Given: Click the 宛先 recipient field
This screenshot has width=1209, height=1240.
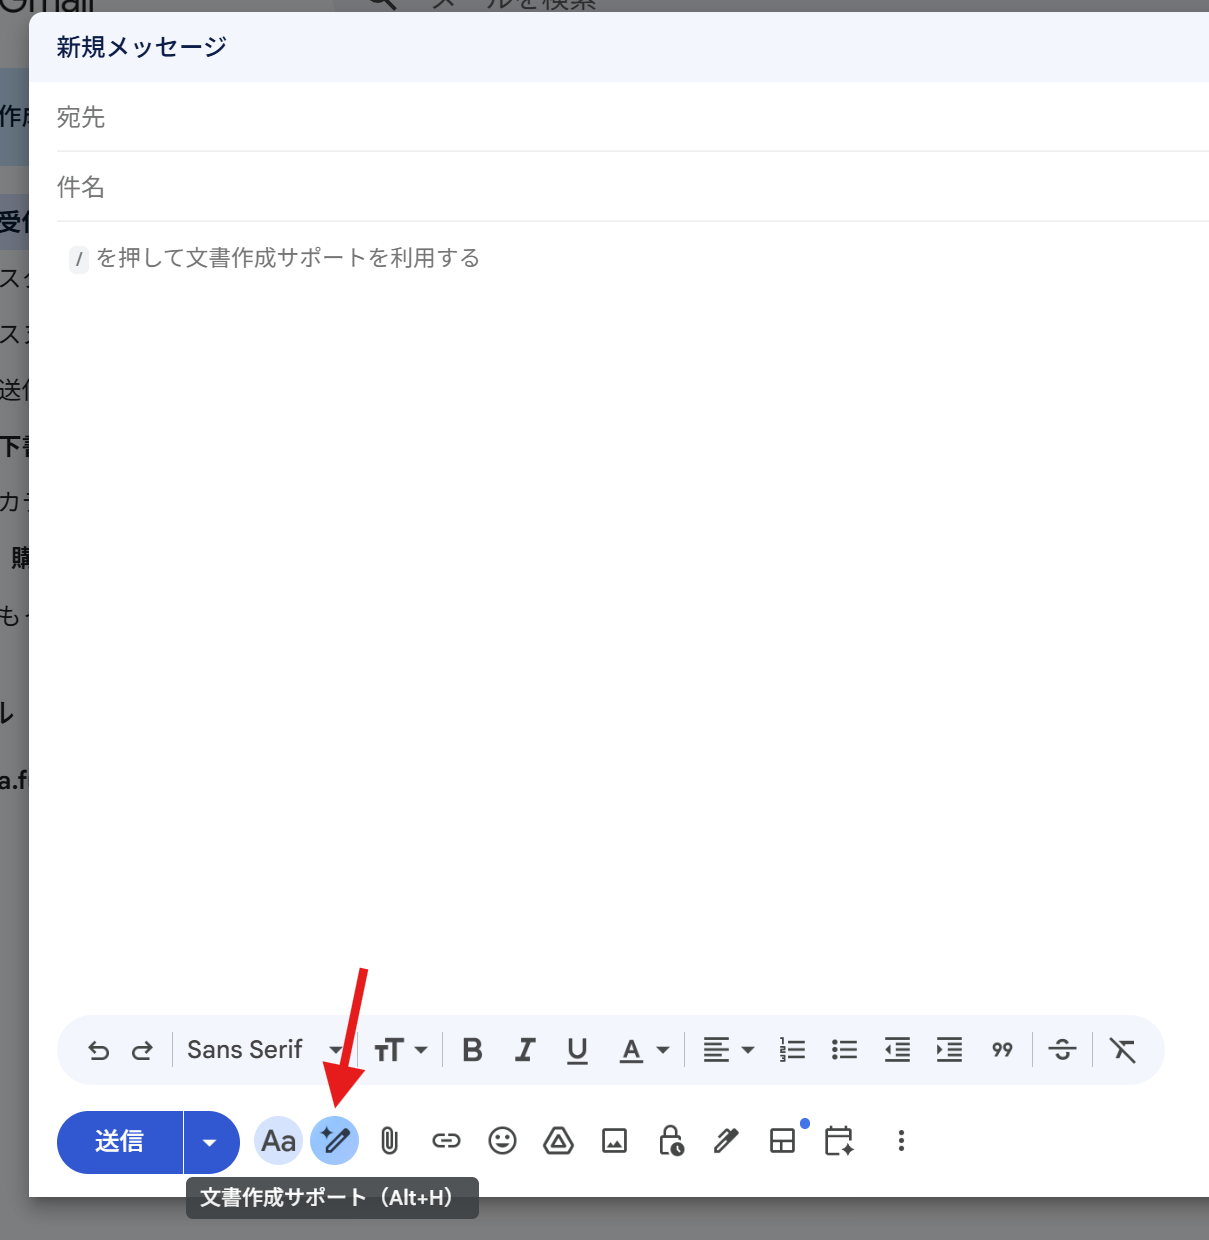Looking at the screenshot, I should (633, 117).
